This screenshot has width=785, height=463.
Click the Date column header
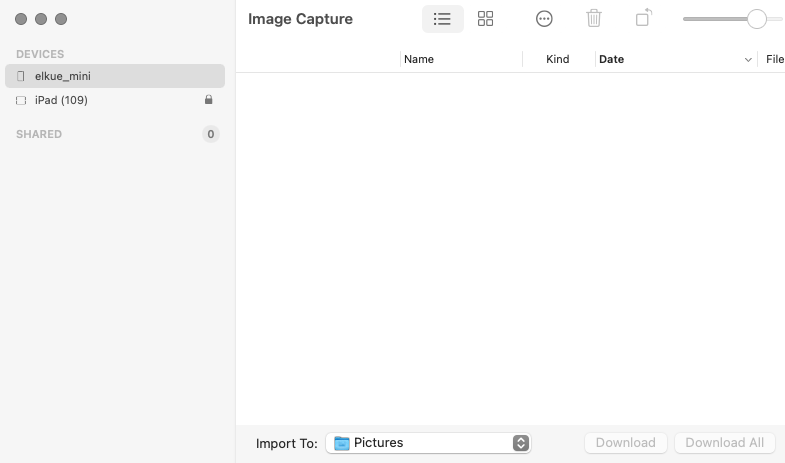point(612,59)
